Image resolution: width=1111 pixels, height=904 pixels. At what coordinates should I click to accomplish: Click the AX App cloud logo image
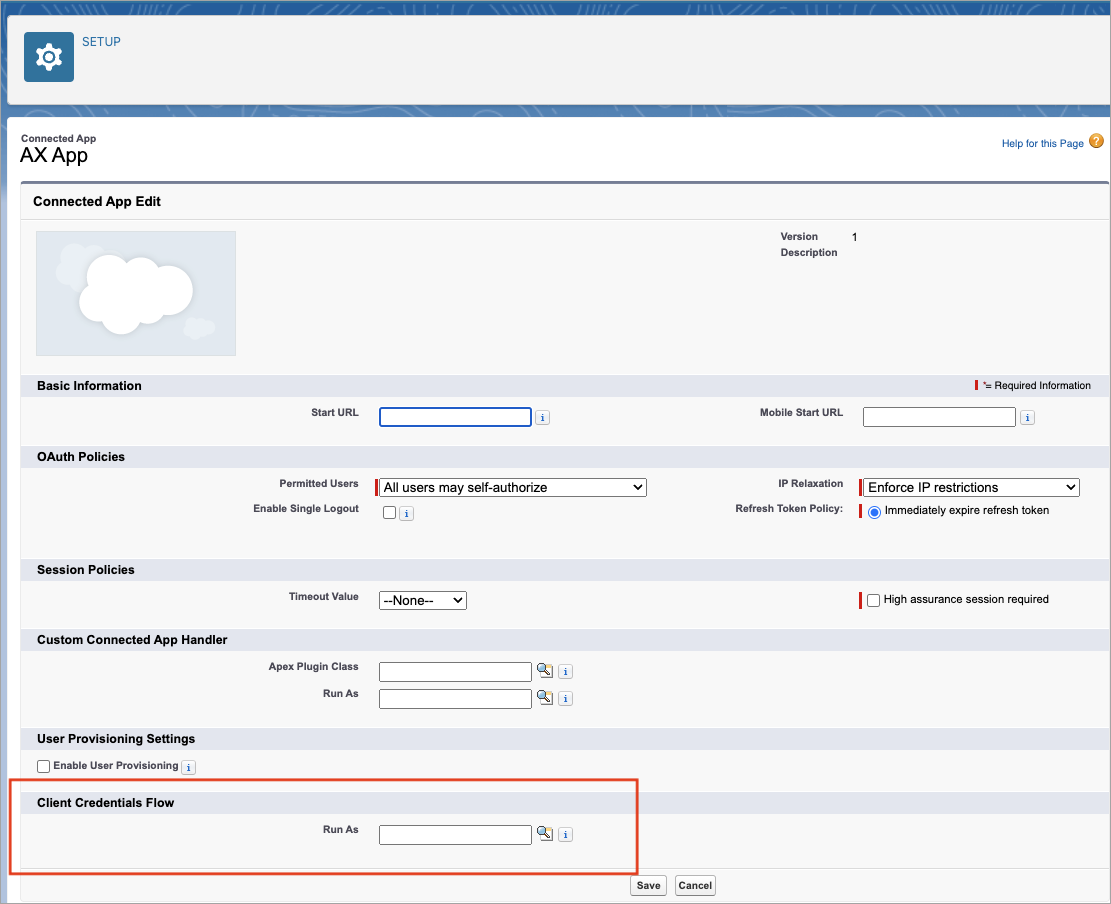coord(136,293)
